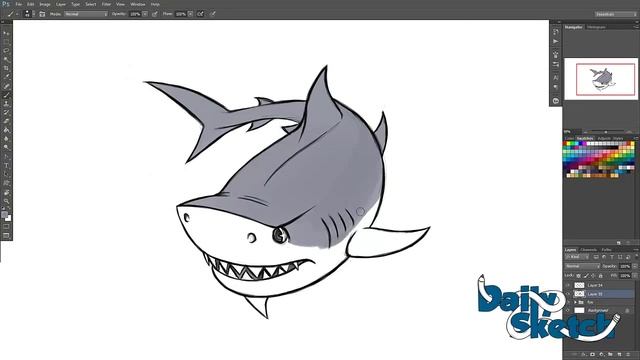The width and height of the screenshot is (640, 360).
Task: Toggle Quick Mask mode
Action: coord(6,227)
